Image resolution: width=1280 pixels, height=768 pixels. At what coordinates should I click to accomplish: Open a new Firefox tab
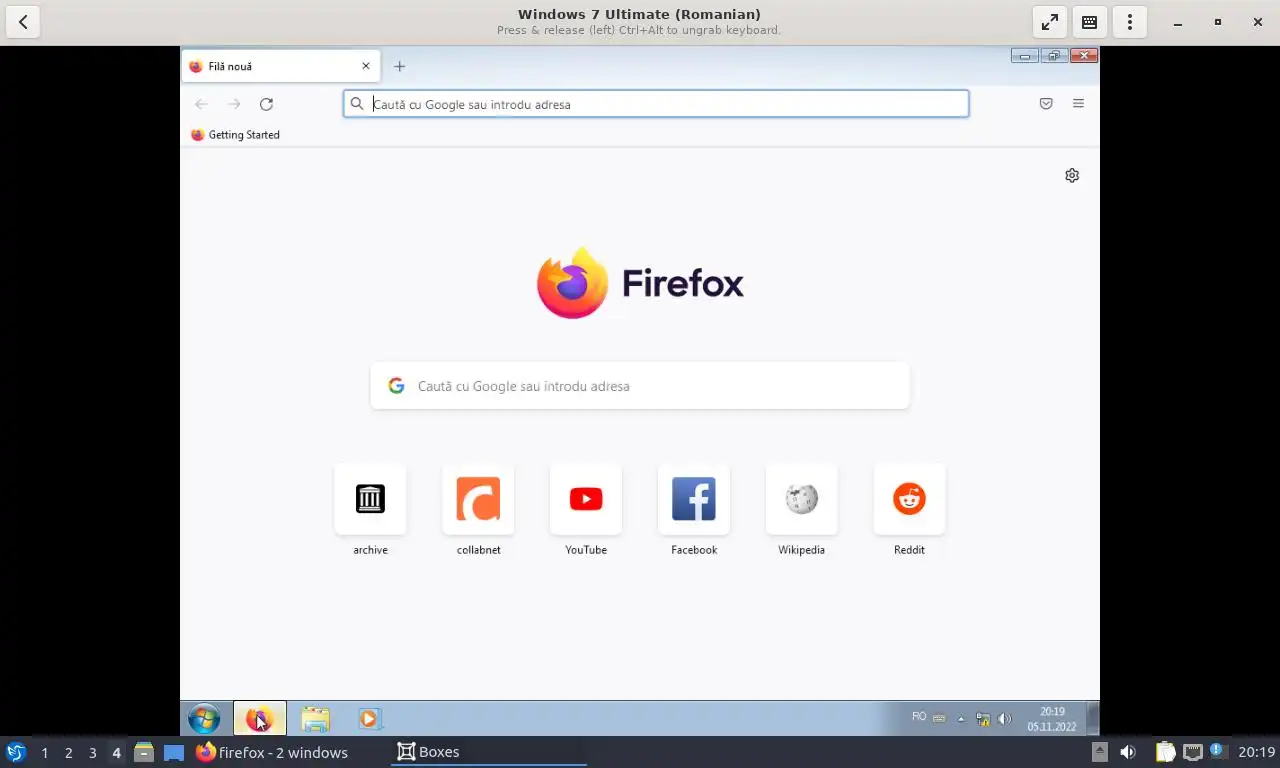(400, 66)
